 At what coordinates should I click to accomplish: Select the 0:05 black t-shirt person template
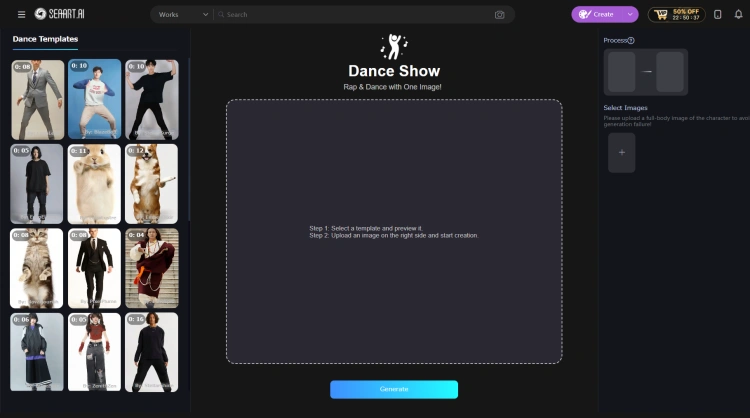point(37,184)
